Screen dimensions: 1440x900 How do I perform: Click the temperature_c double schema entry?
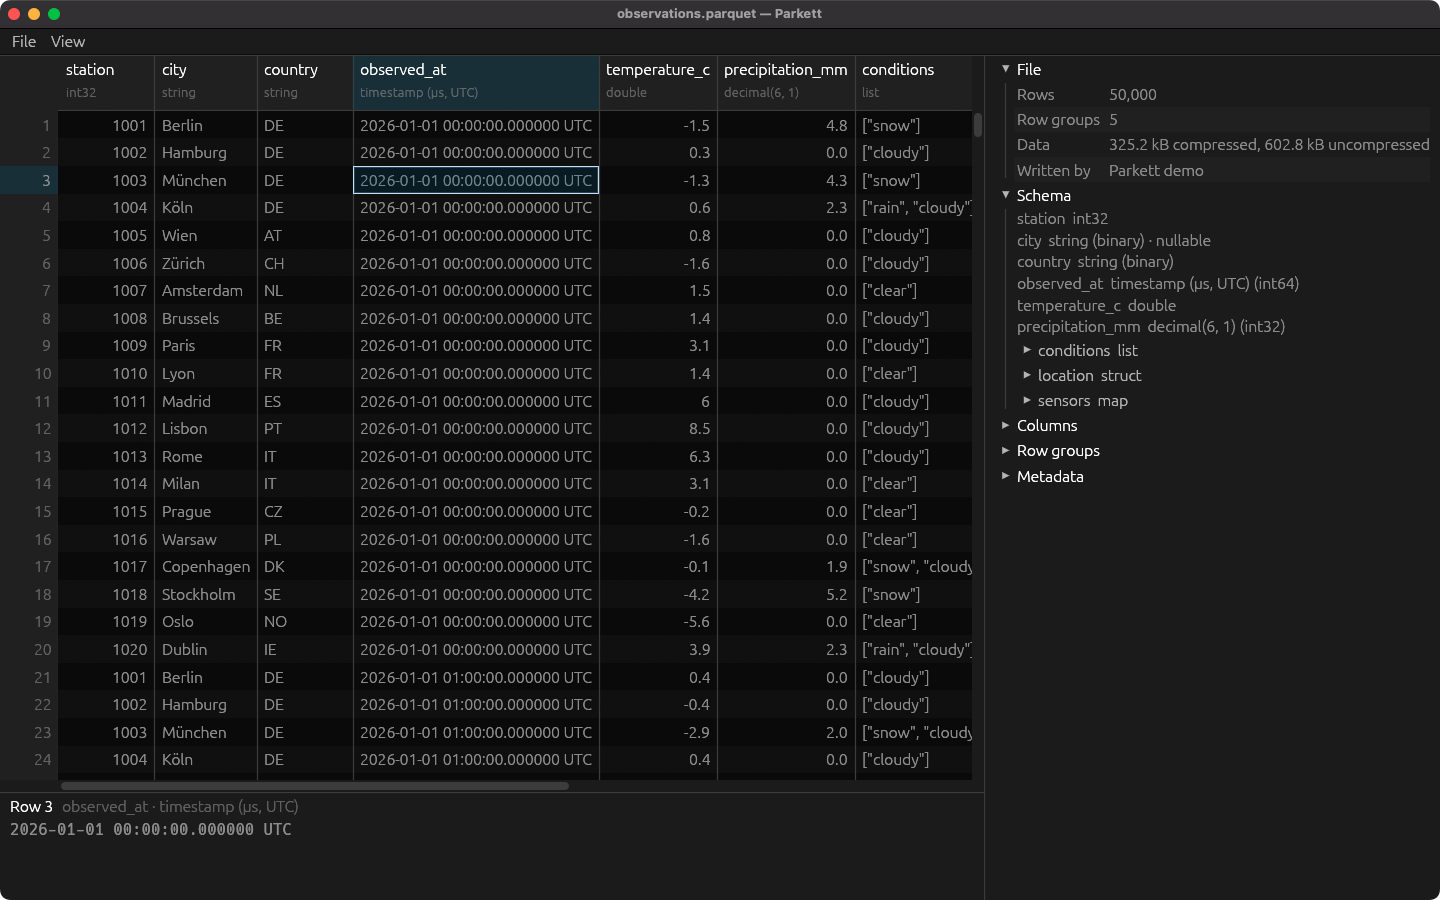(x=1096, y=305)
